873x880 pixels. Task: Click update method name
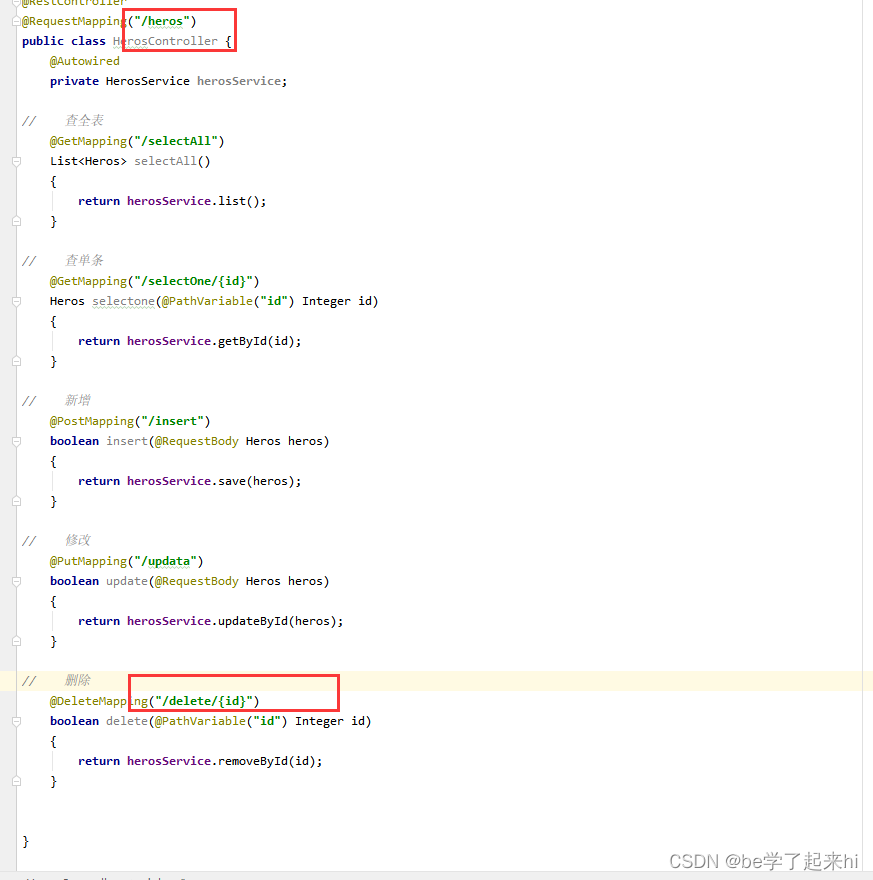[x=127, y=581]
